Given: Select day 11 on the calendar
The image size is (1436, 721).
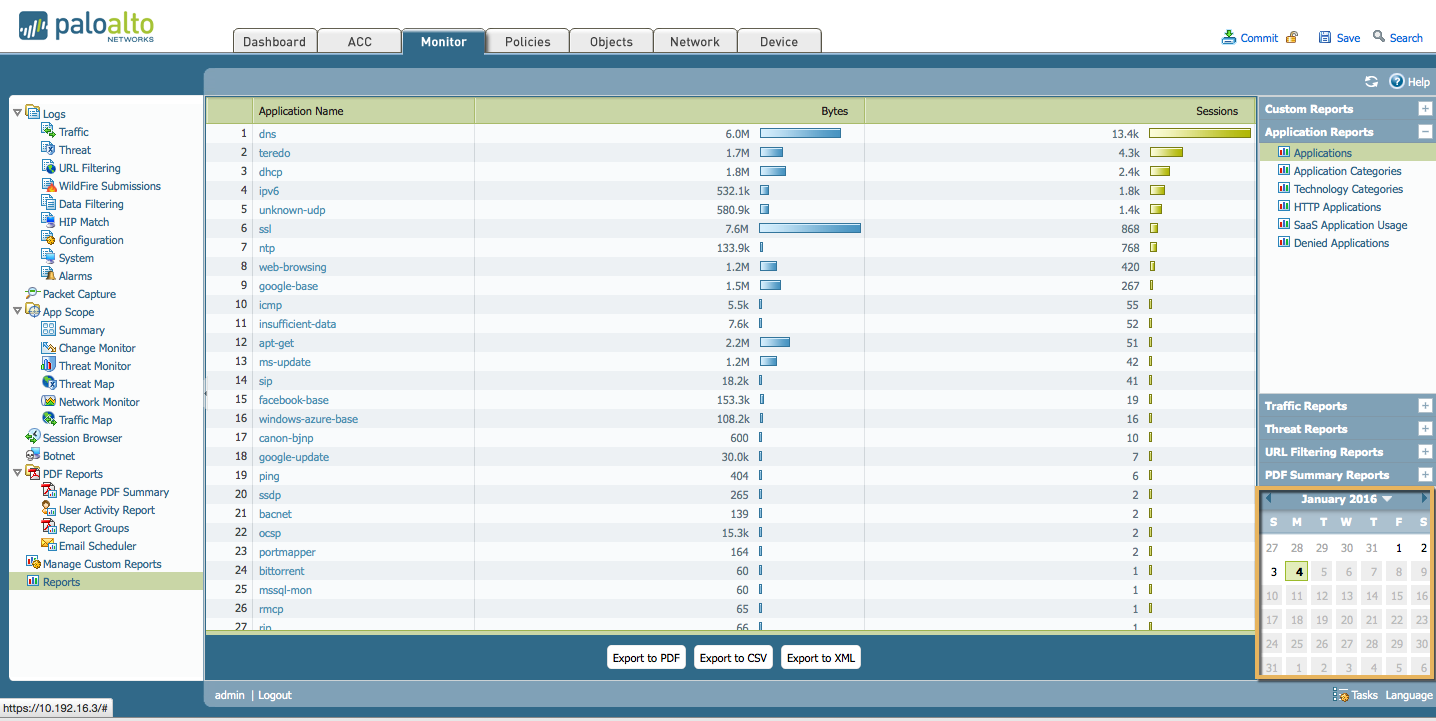Looking at the screenshot, I should click(1296, 595).
